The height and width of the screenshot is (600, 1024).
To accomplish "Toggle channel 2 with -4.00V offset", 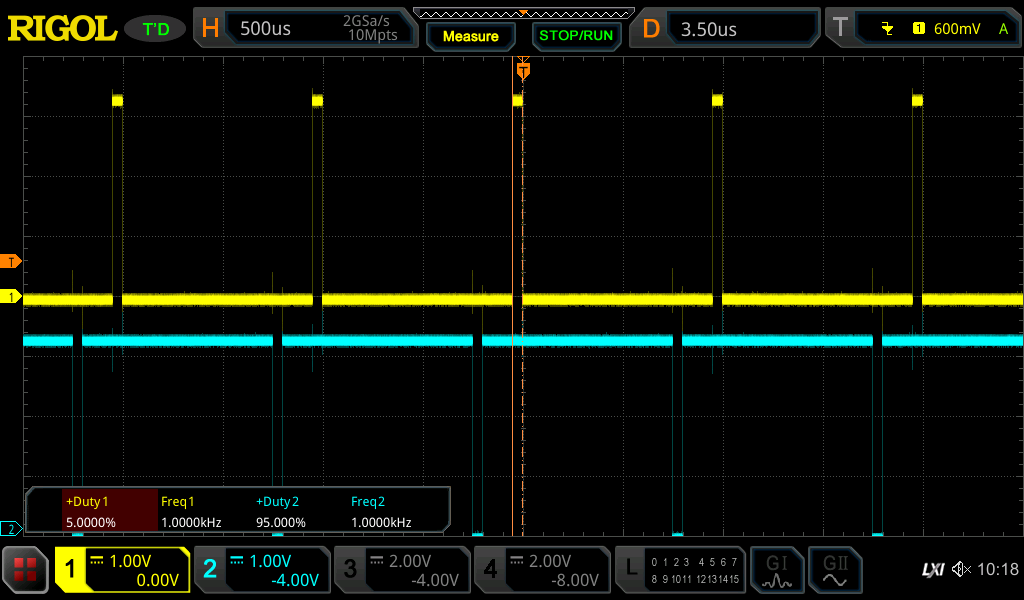I will tap(262, 570).
